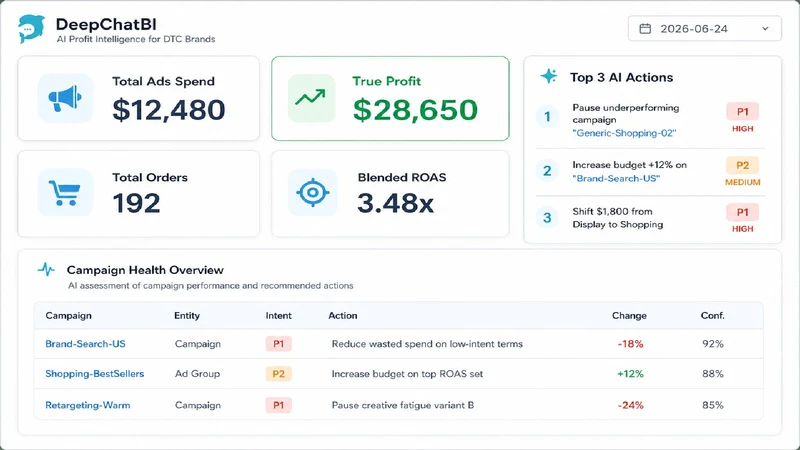The height and width of the screenshot is (450, 800).
Task: Click the P1 intent badge in Retargeting-Warm row
Action: coord(279,405)
